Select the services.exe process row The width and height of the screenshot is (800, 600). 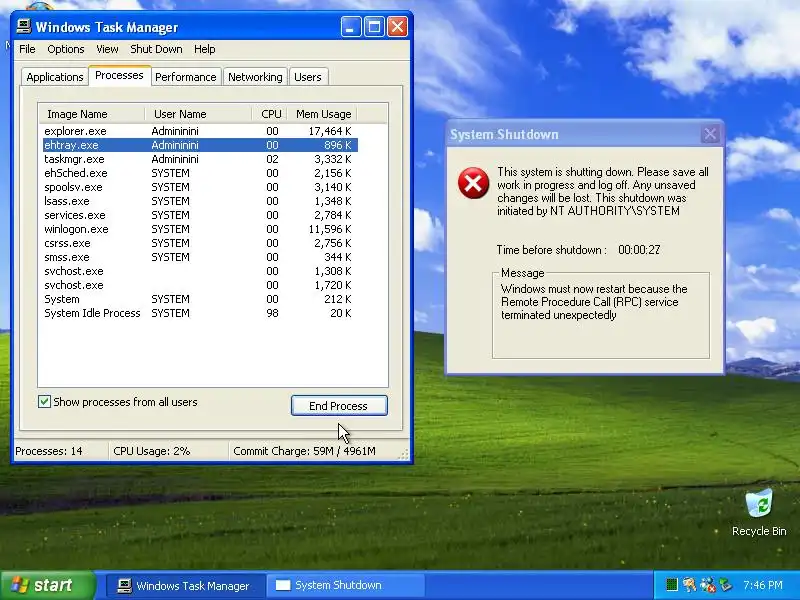click(x=199, y=215)
